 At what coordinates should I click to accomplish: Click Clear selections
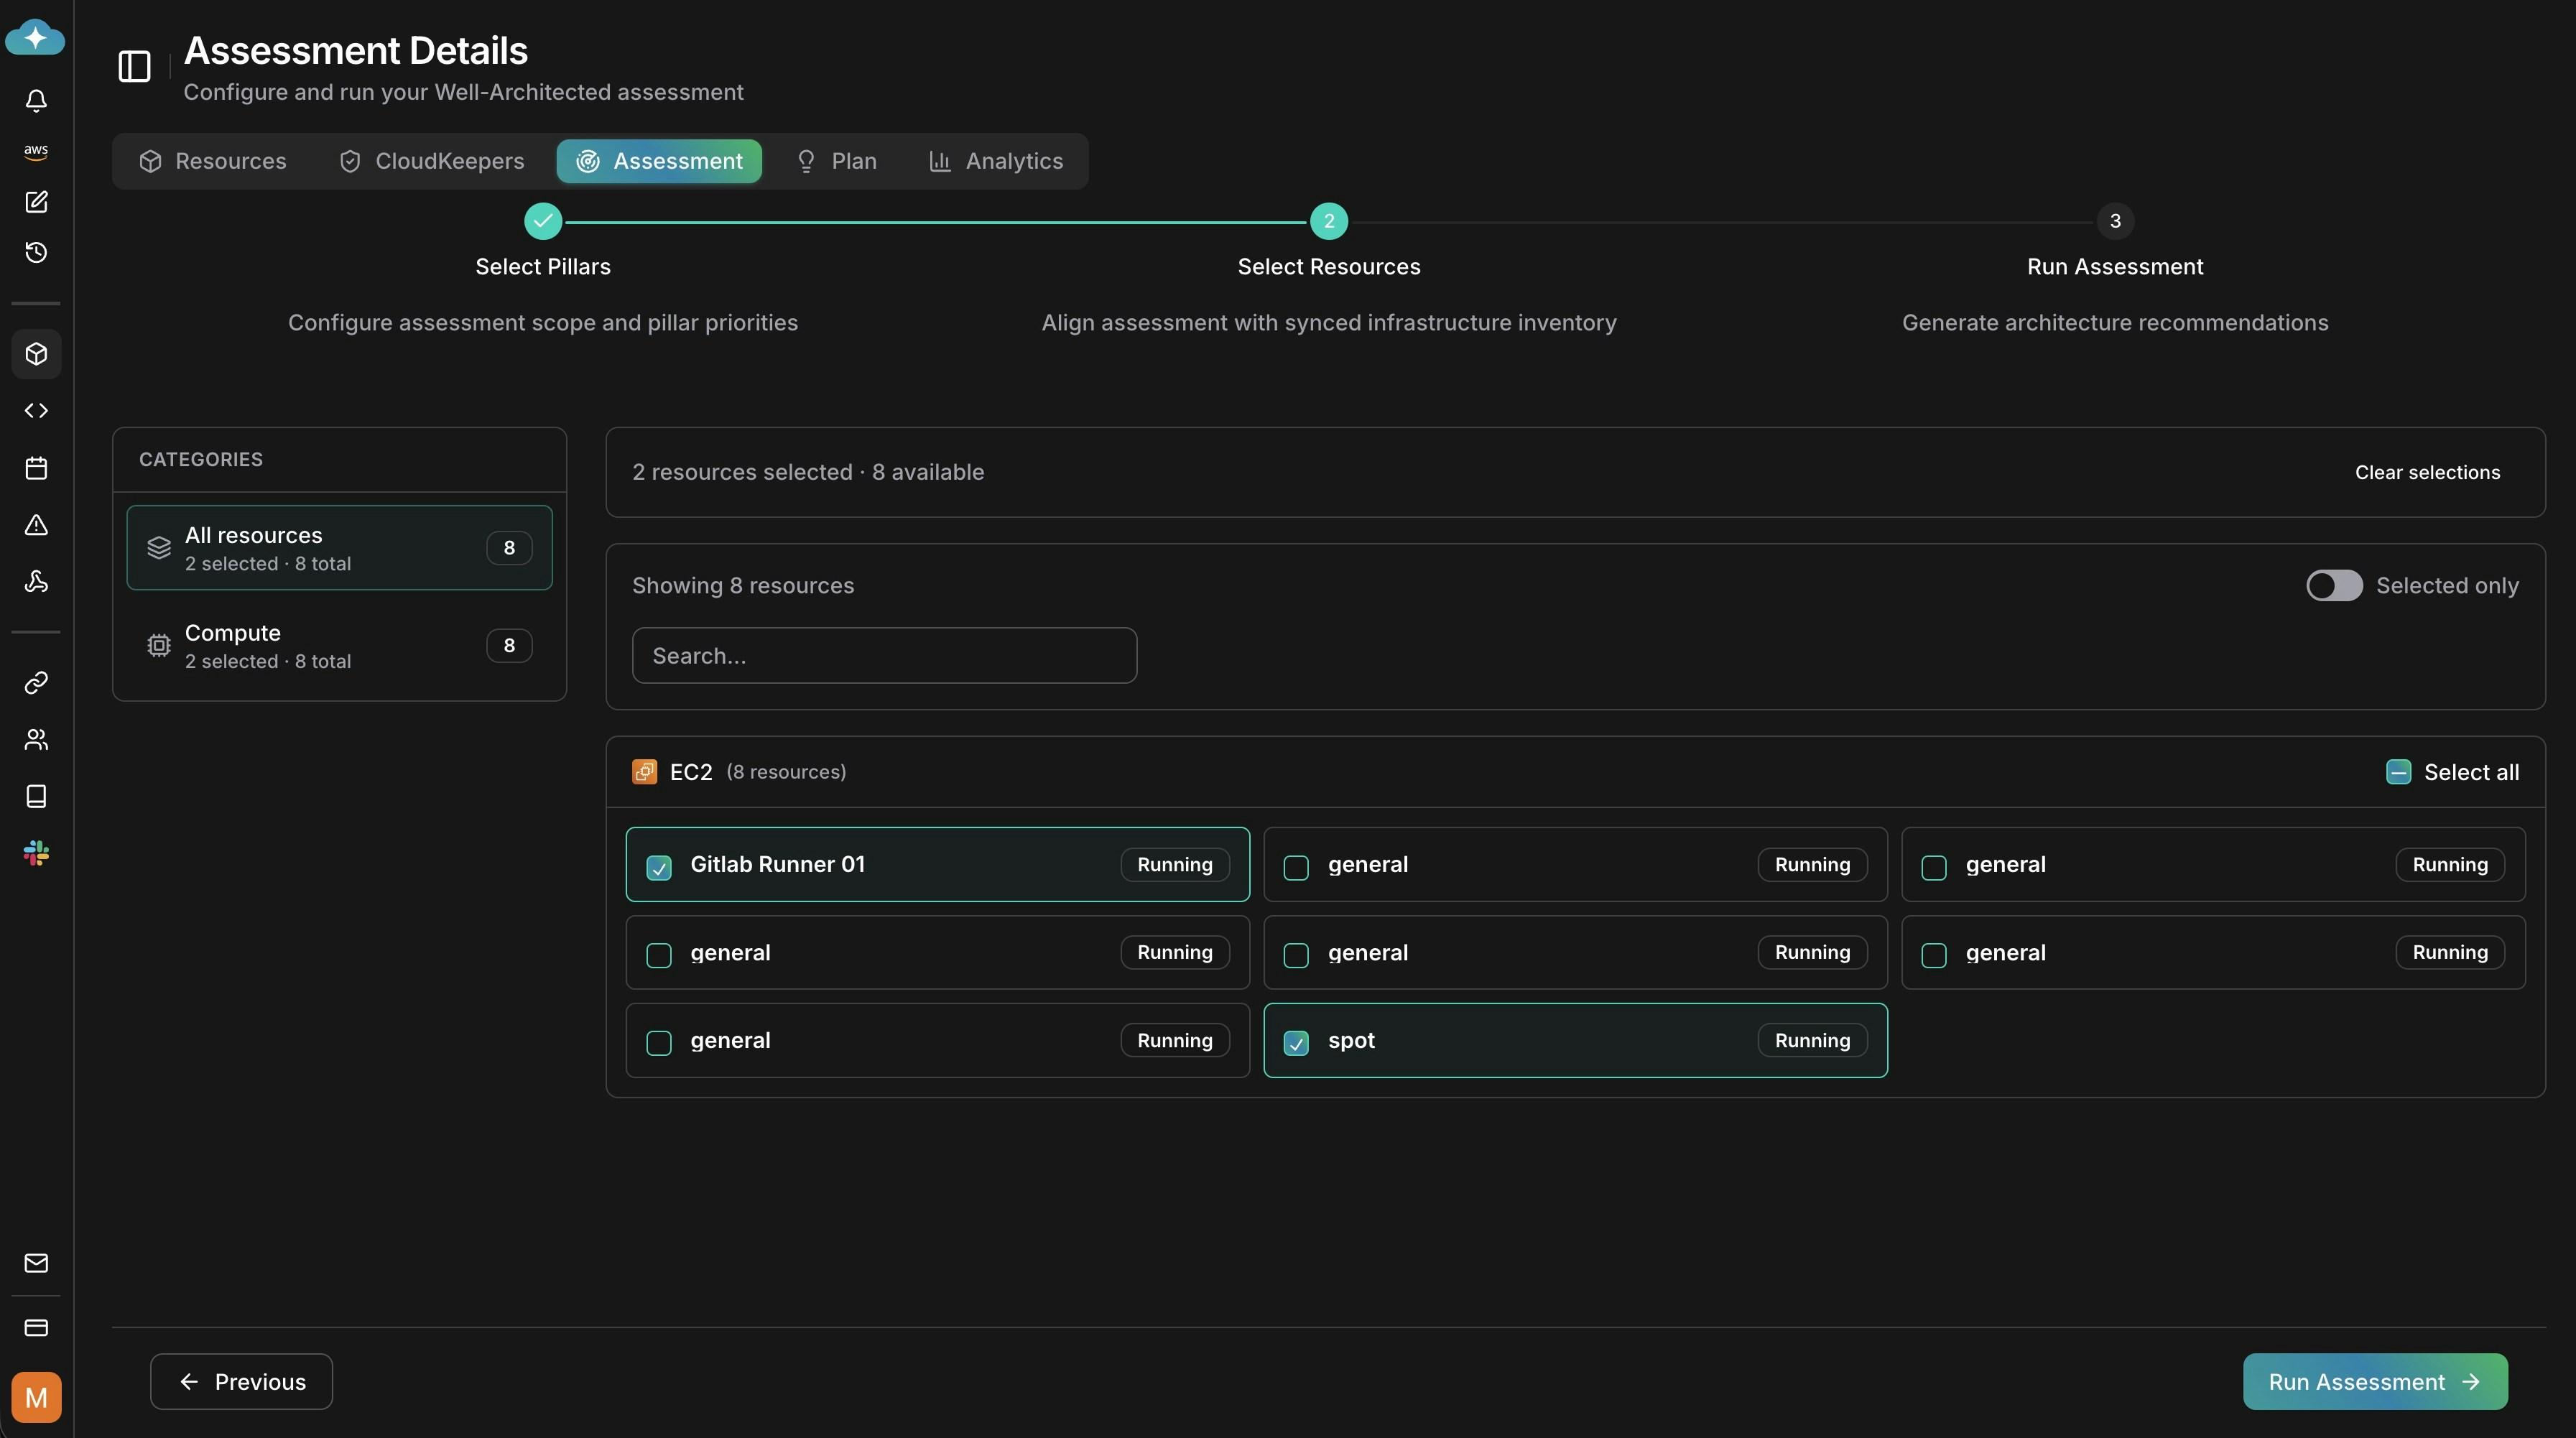(x=2427, y=472)
